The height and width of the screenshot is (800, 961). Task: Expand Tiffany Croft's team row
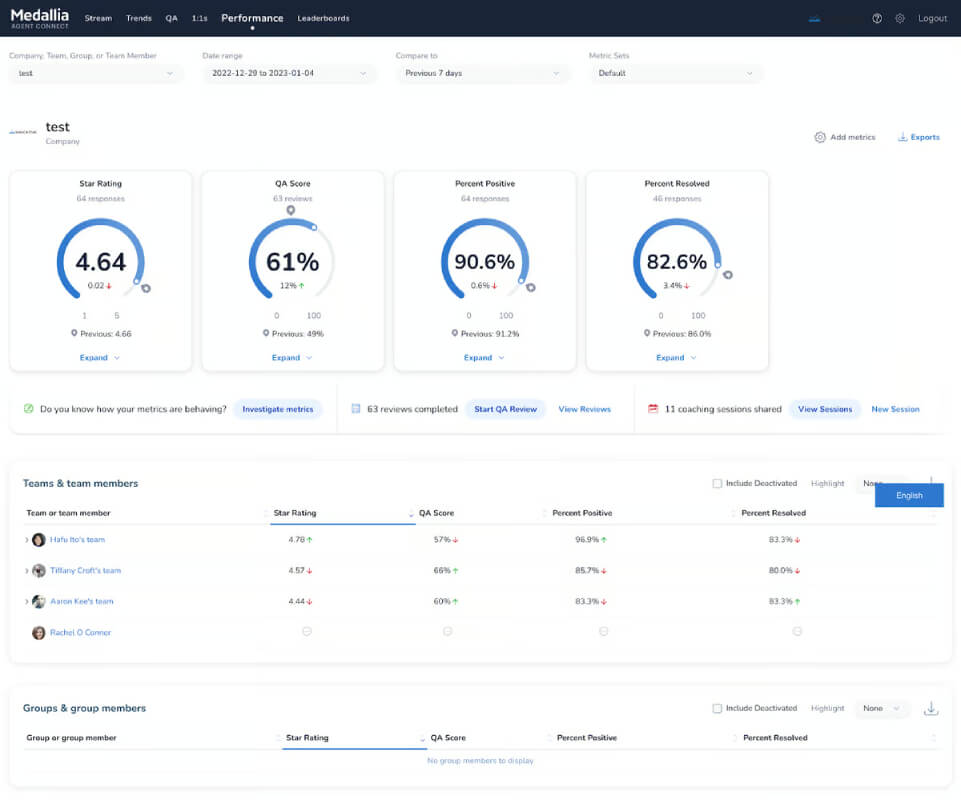(x=26, y=571)
